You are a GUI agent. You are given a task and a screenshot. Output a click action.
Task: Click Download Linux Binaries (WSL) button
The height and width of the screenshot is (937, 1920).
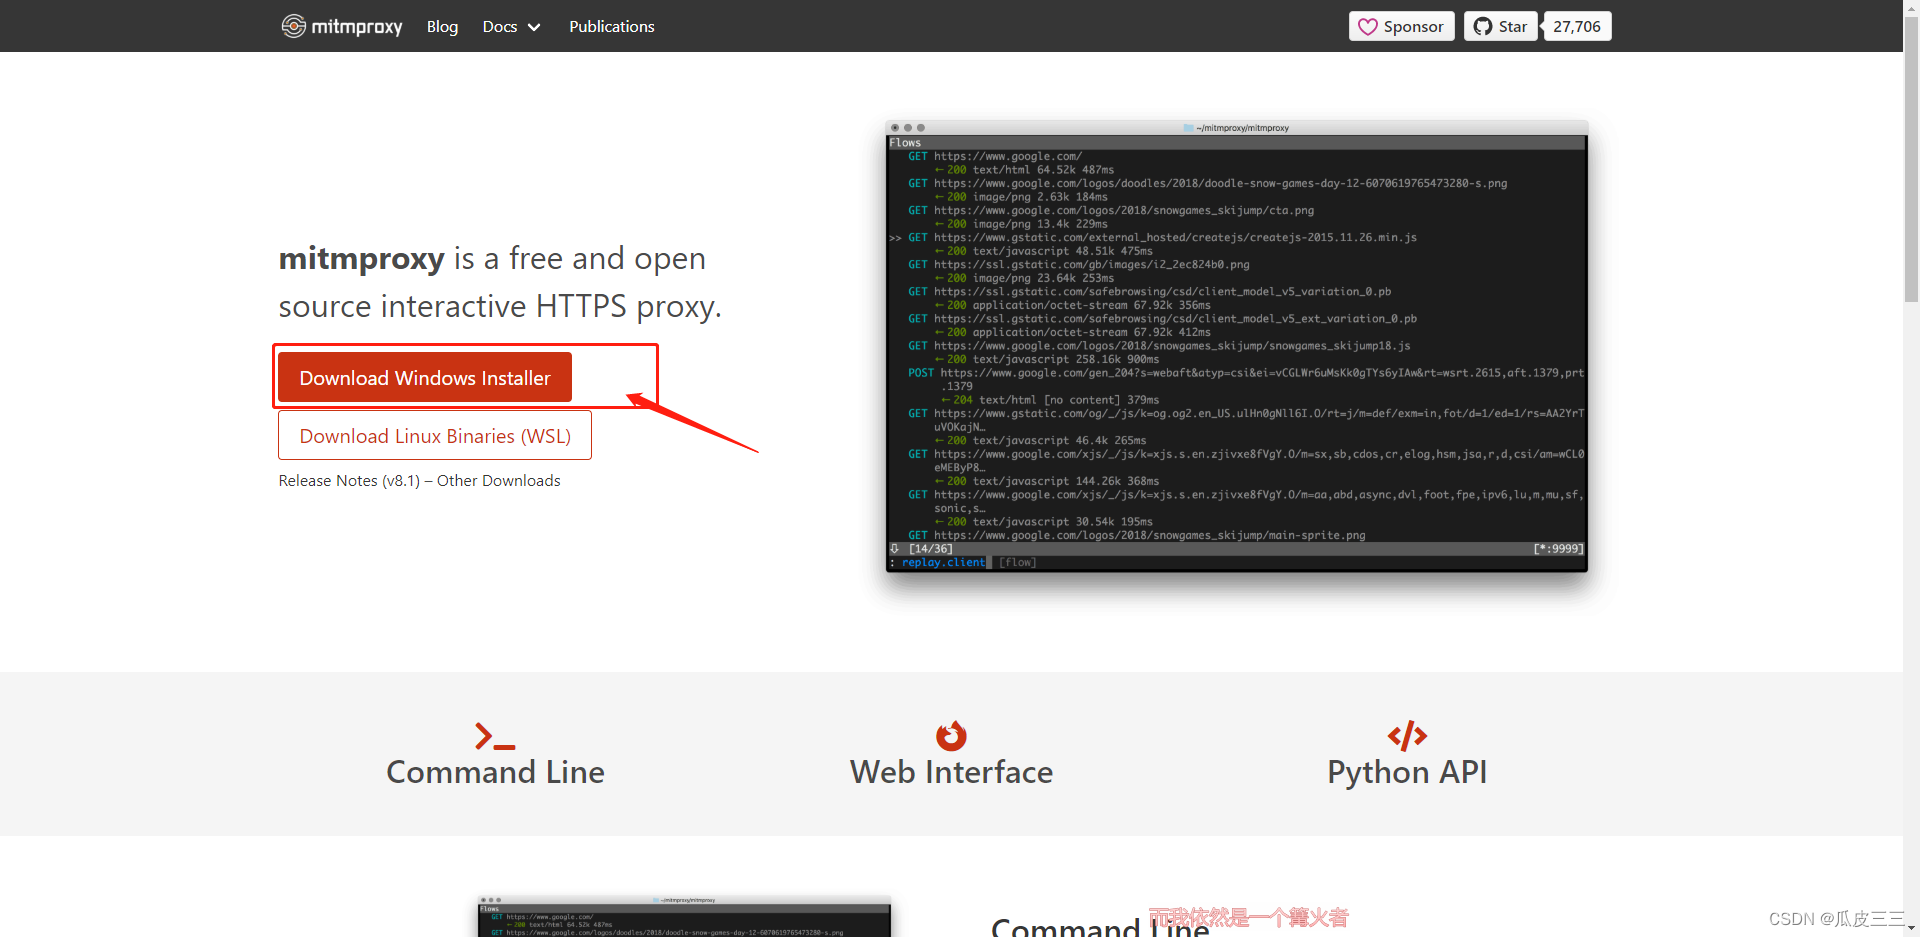coord(435,436)
